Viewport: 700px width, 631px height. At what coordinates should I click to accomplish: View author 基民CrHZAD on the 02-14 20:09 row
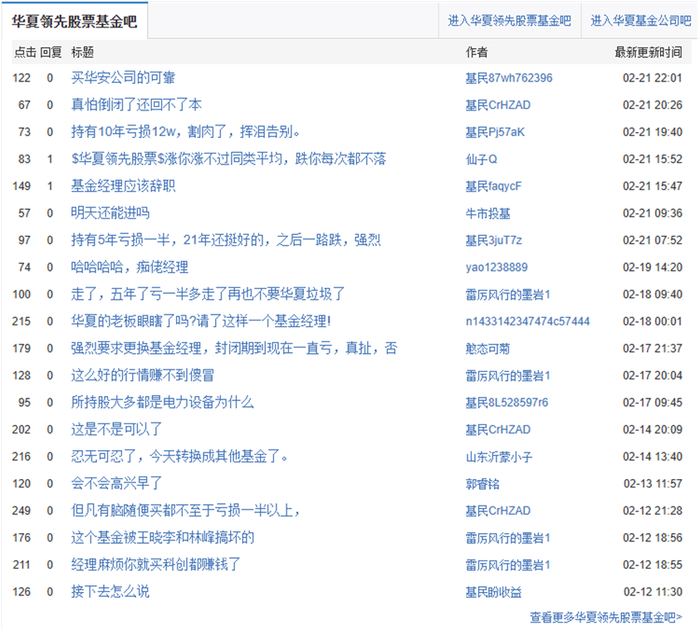[x=498, y=430]
